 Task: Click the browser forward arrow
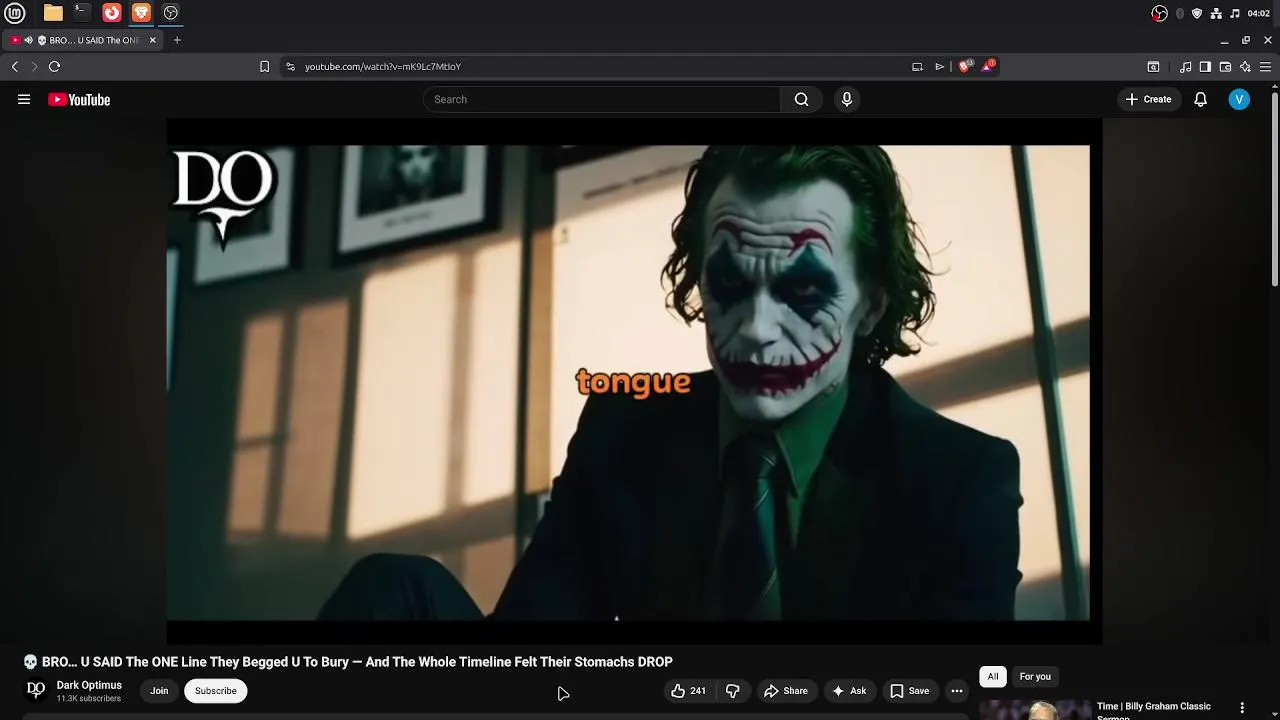(x=34, y=66)
